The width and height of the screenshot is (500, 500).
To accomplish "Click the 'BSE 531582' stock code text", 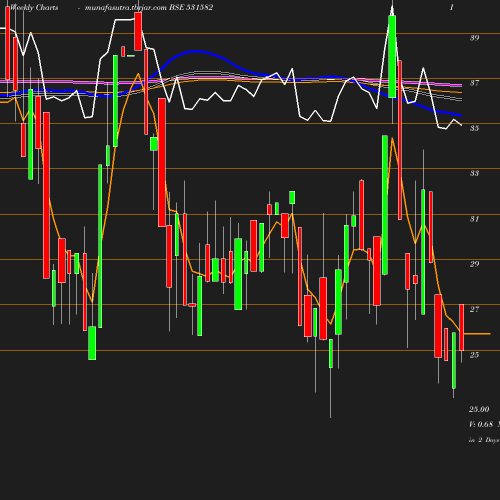I will pos(191,7).
